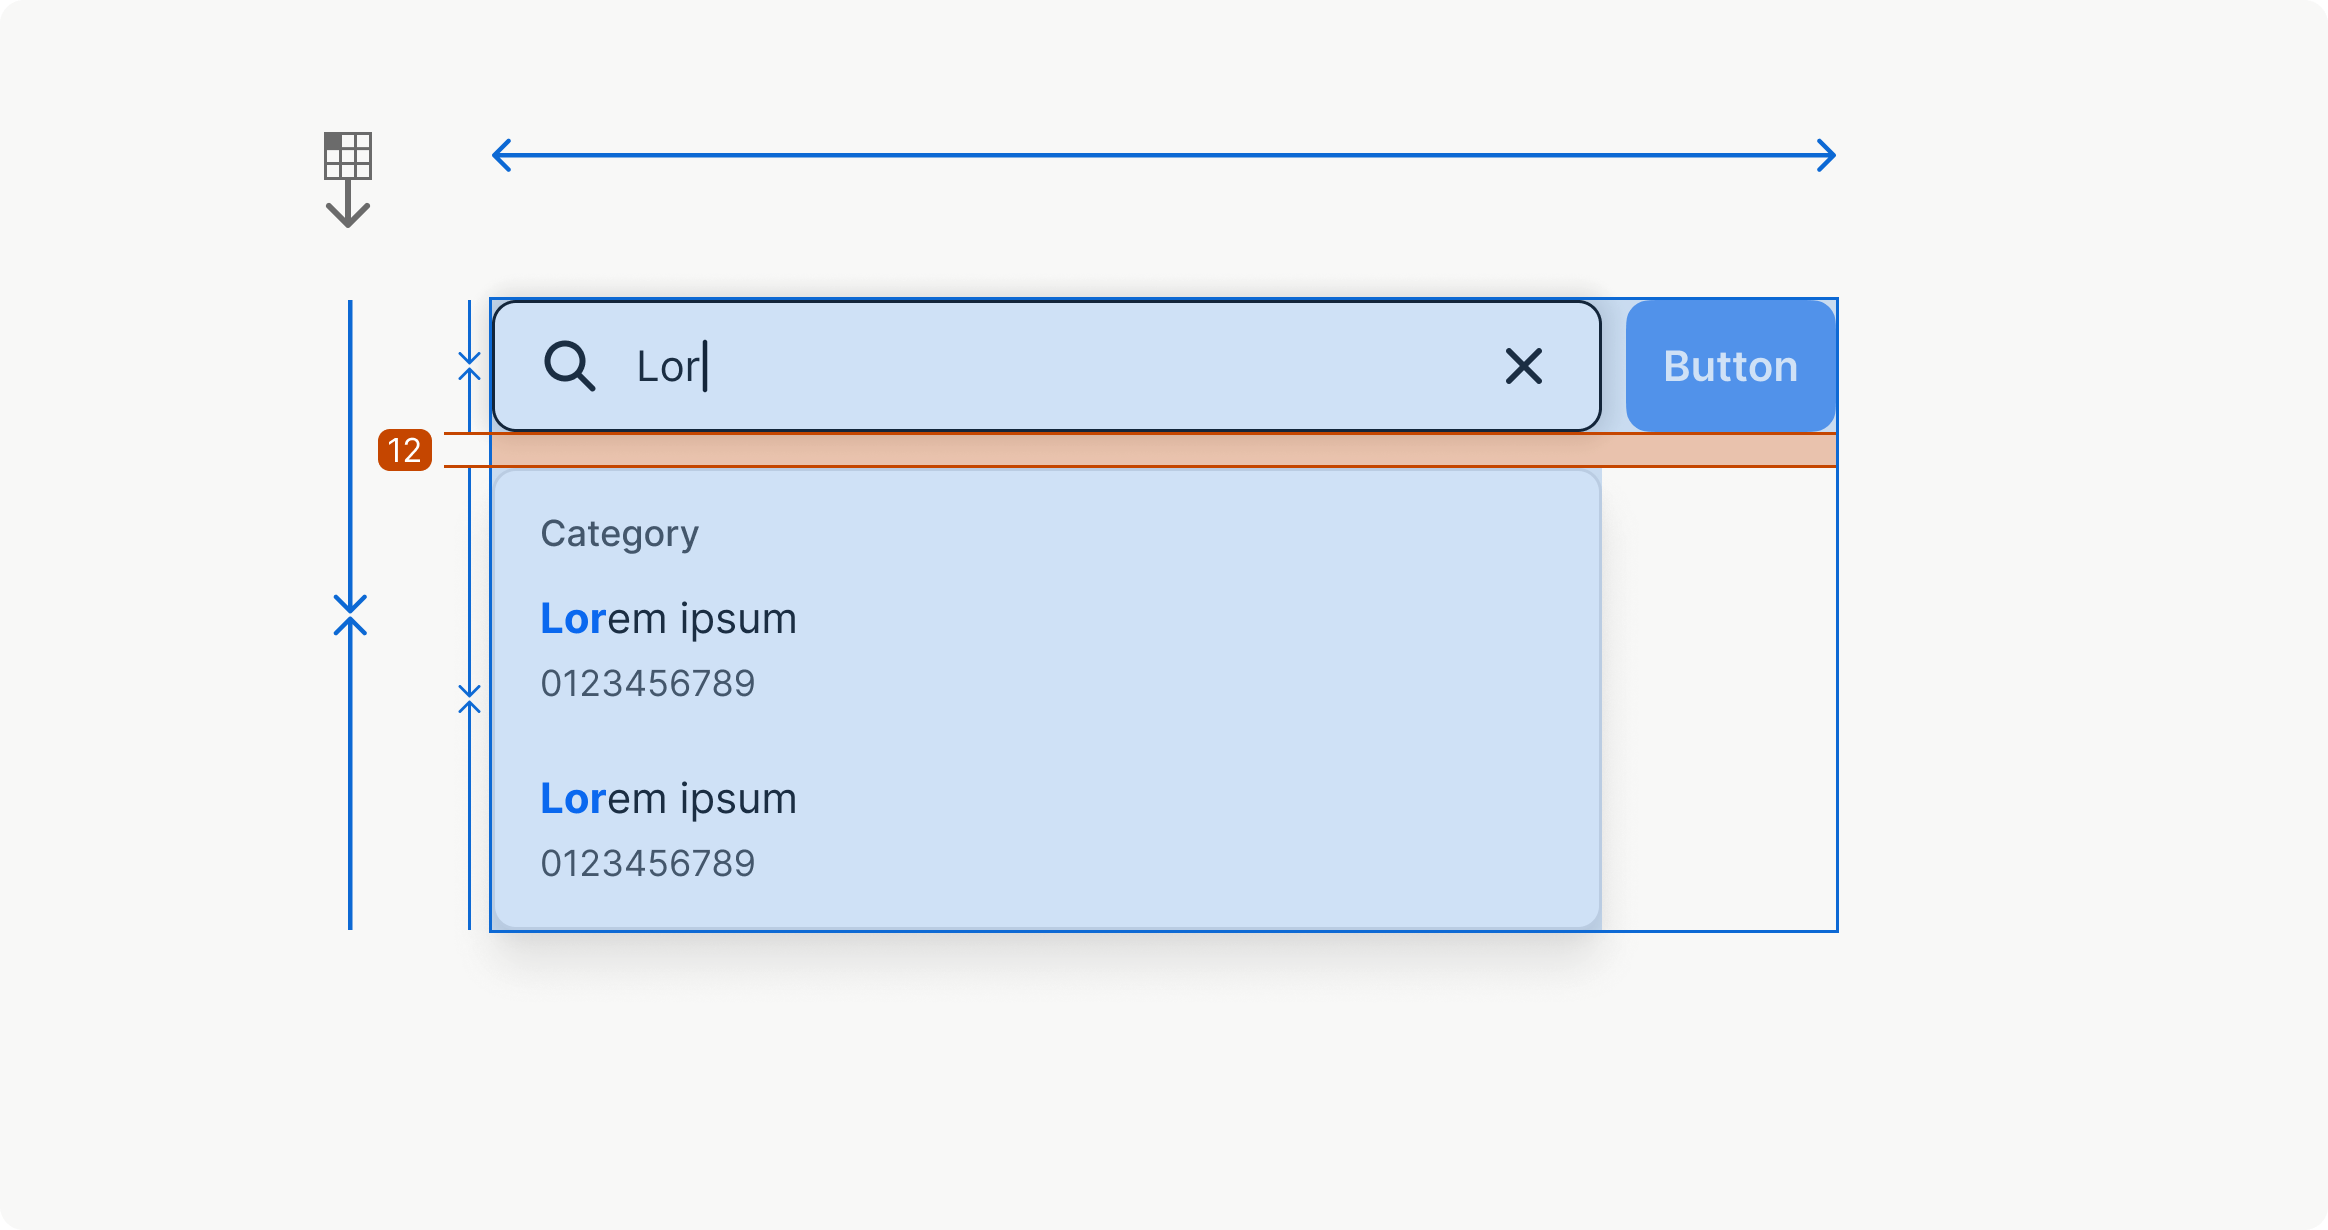2328x1230 pixels.
Task: Click the left arrowhead of the width arrow
Action: 502,156
